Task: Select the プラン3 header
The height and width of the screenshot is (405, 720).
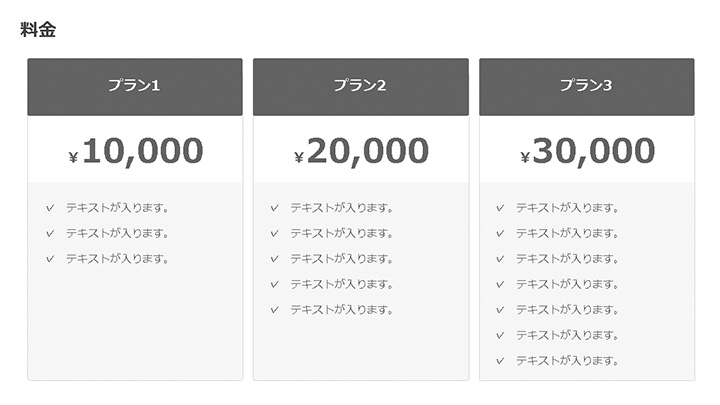Action: point(586,86)
